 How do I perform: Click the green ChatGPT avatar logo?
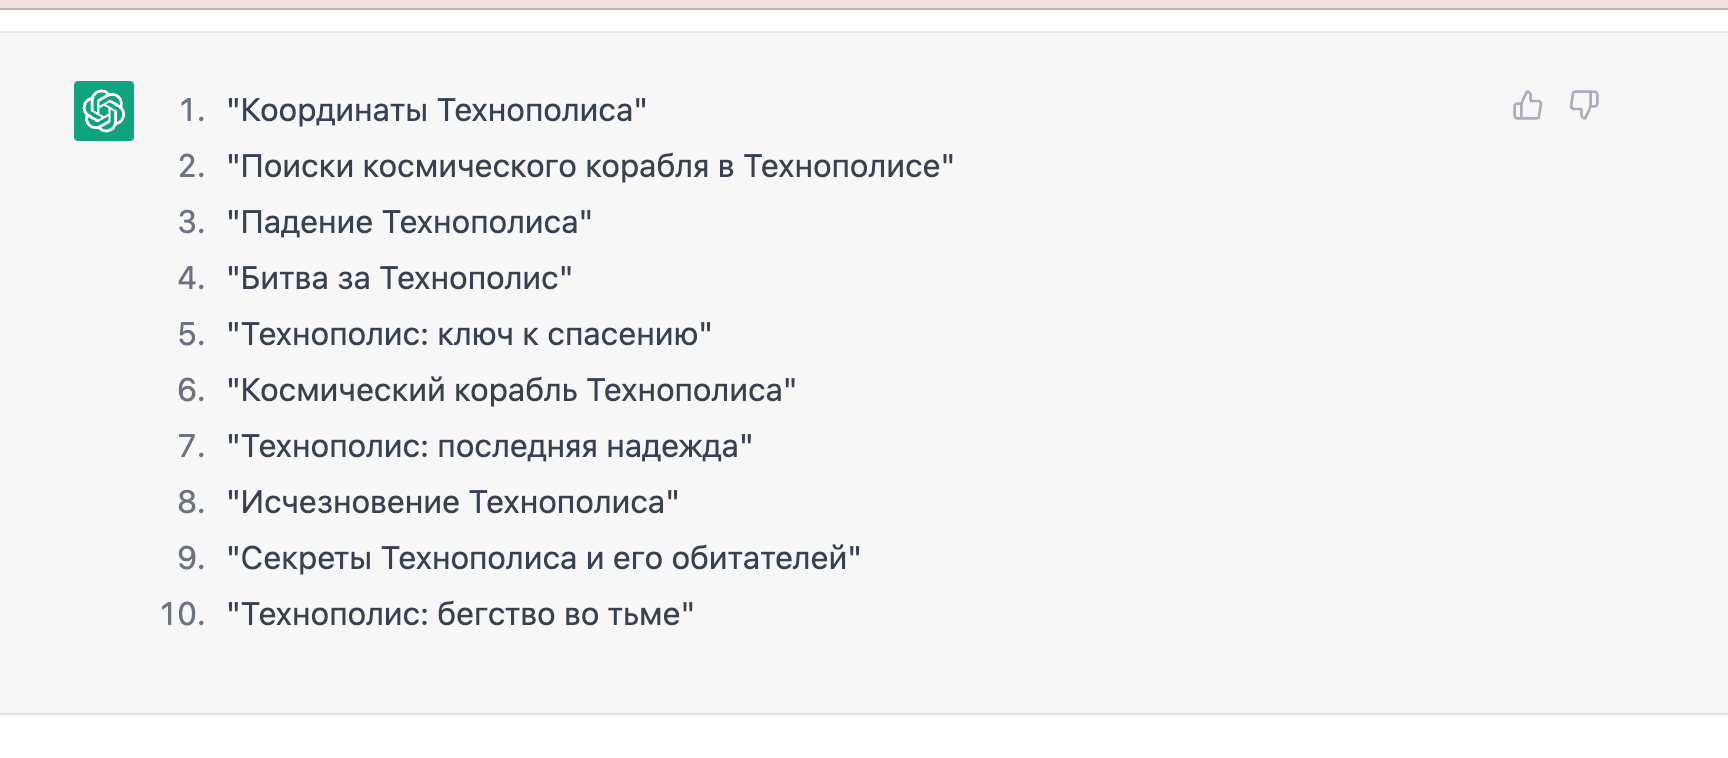tap(104, 111)
